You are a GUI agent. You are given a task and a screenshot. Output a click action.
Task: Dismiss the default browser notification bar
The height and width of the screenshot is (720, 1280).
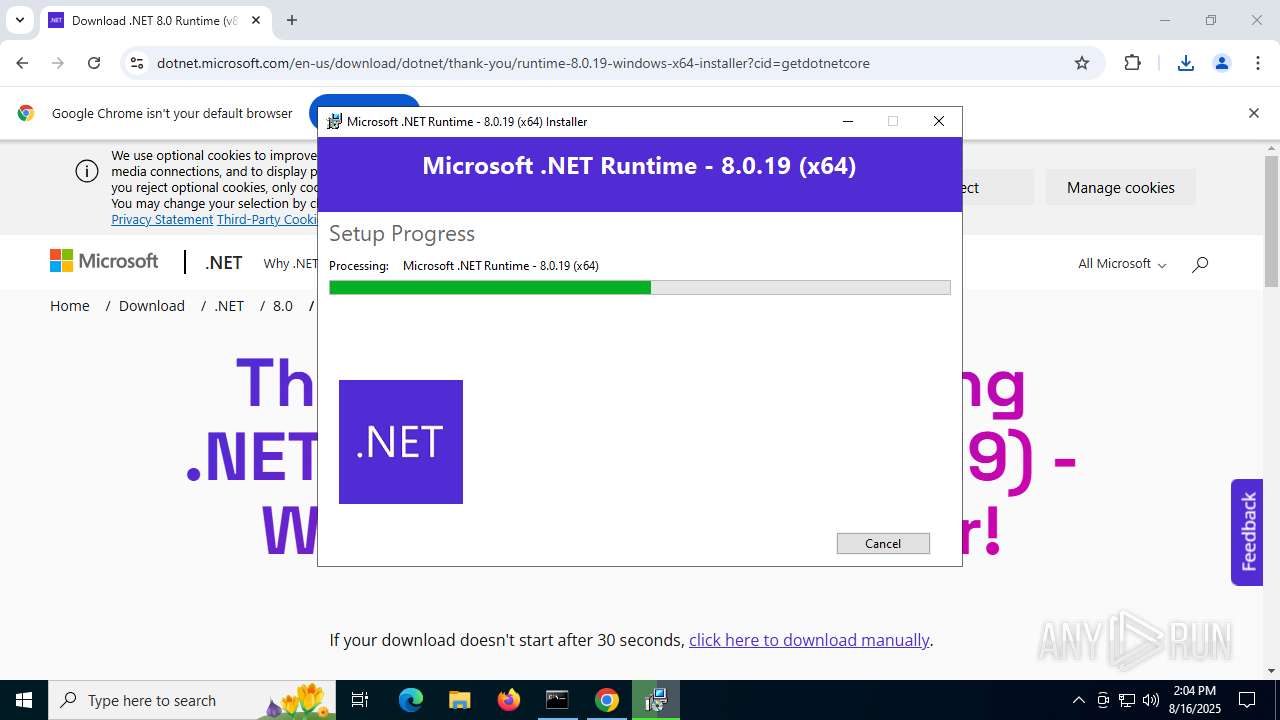(x=1253, y=113)
